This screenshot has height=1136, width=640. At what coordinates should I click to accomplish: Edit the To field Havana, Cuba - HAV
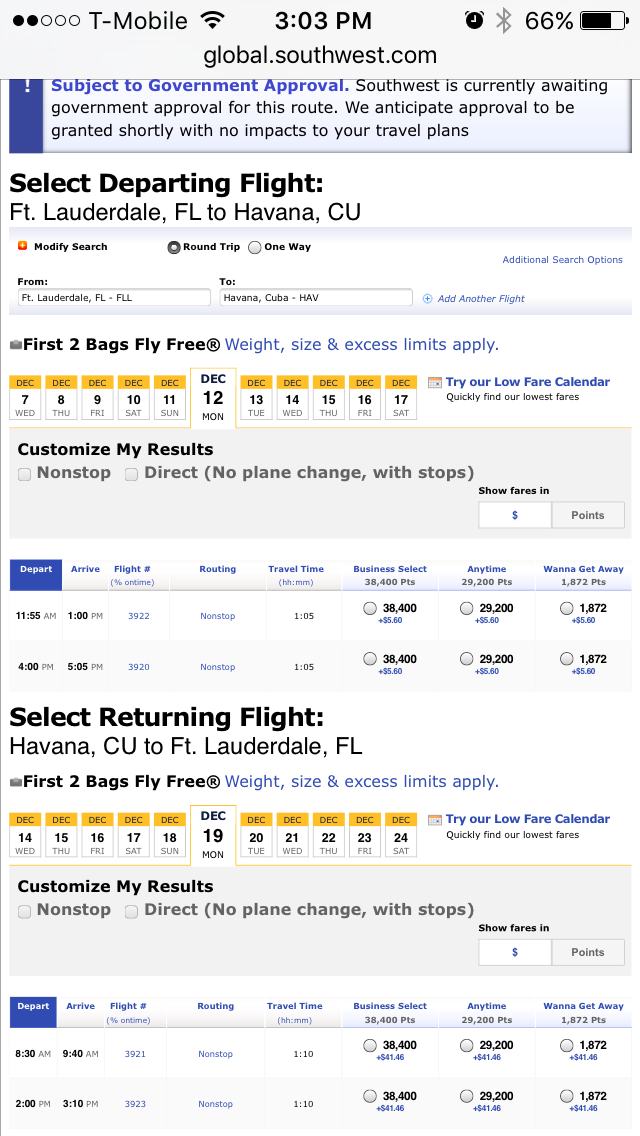pos(316,298)
